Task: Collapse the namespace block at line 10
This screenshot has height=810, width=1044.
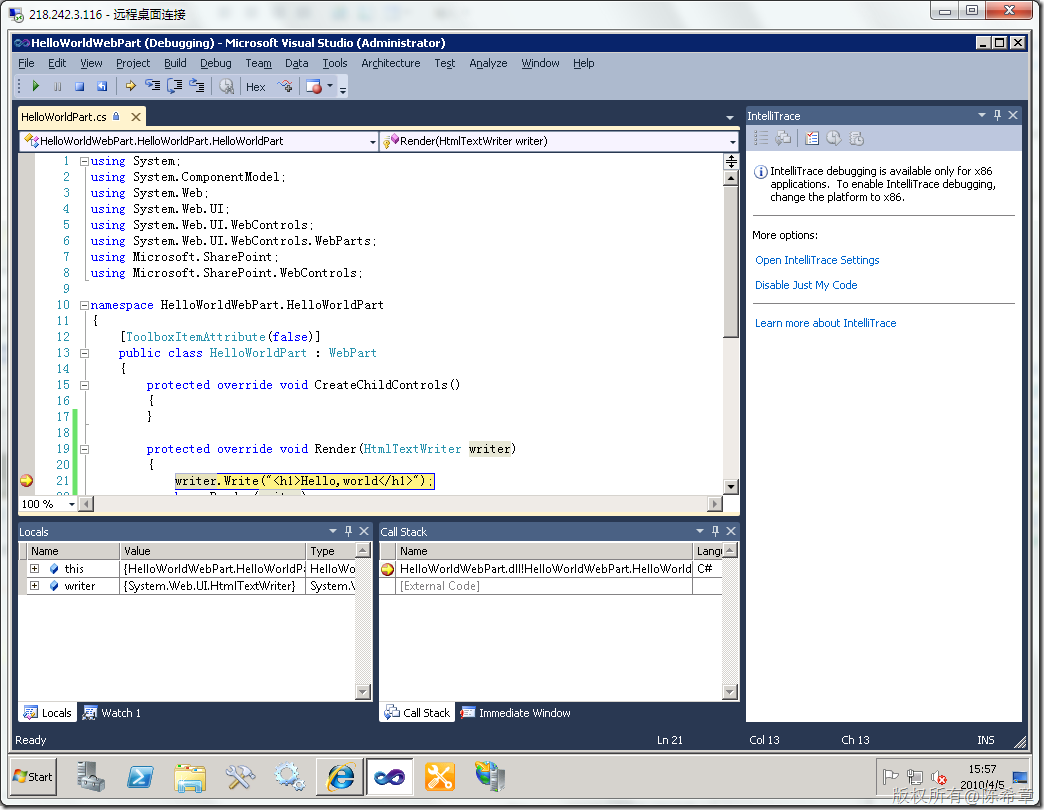Action: [85, 305]
